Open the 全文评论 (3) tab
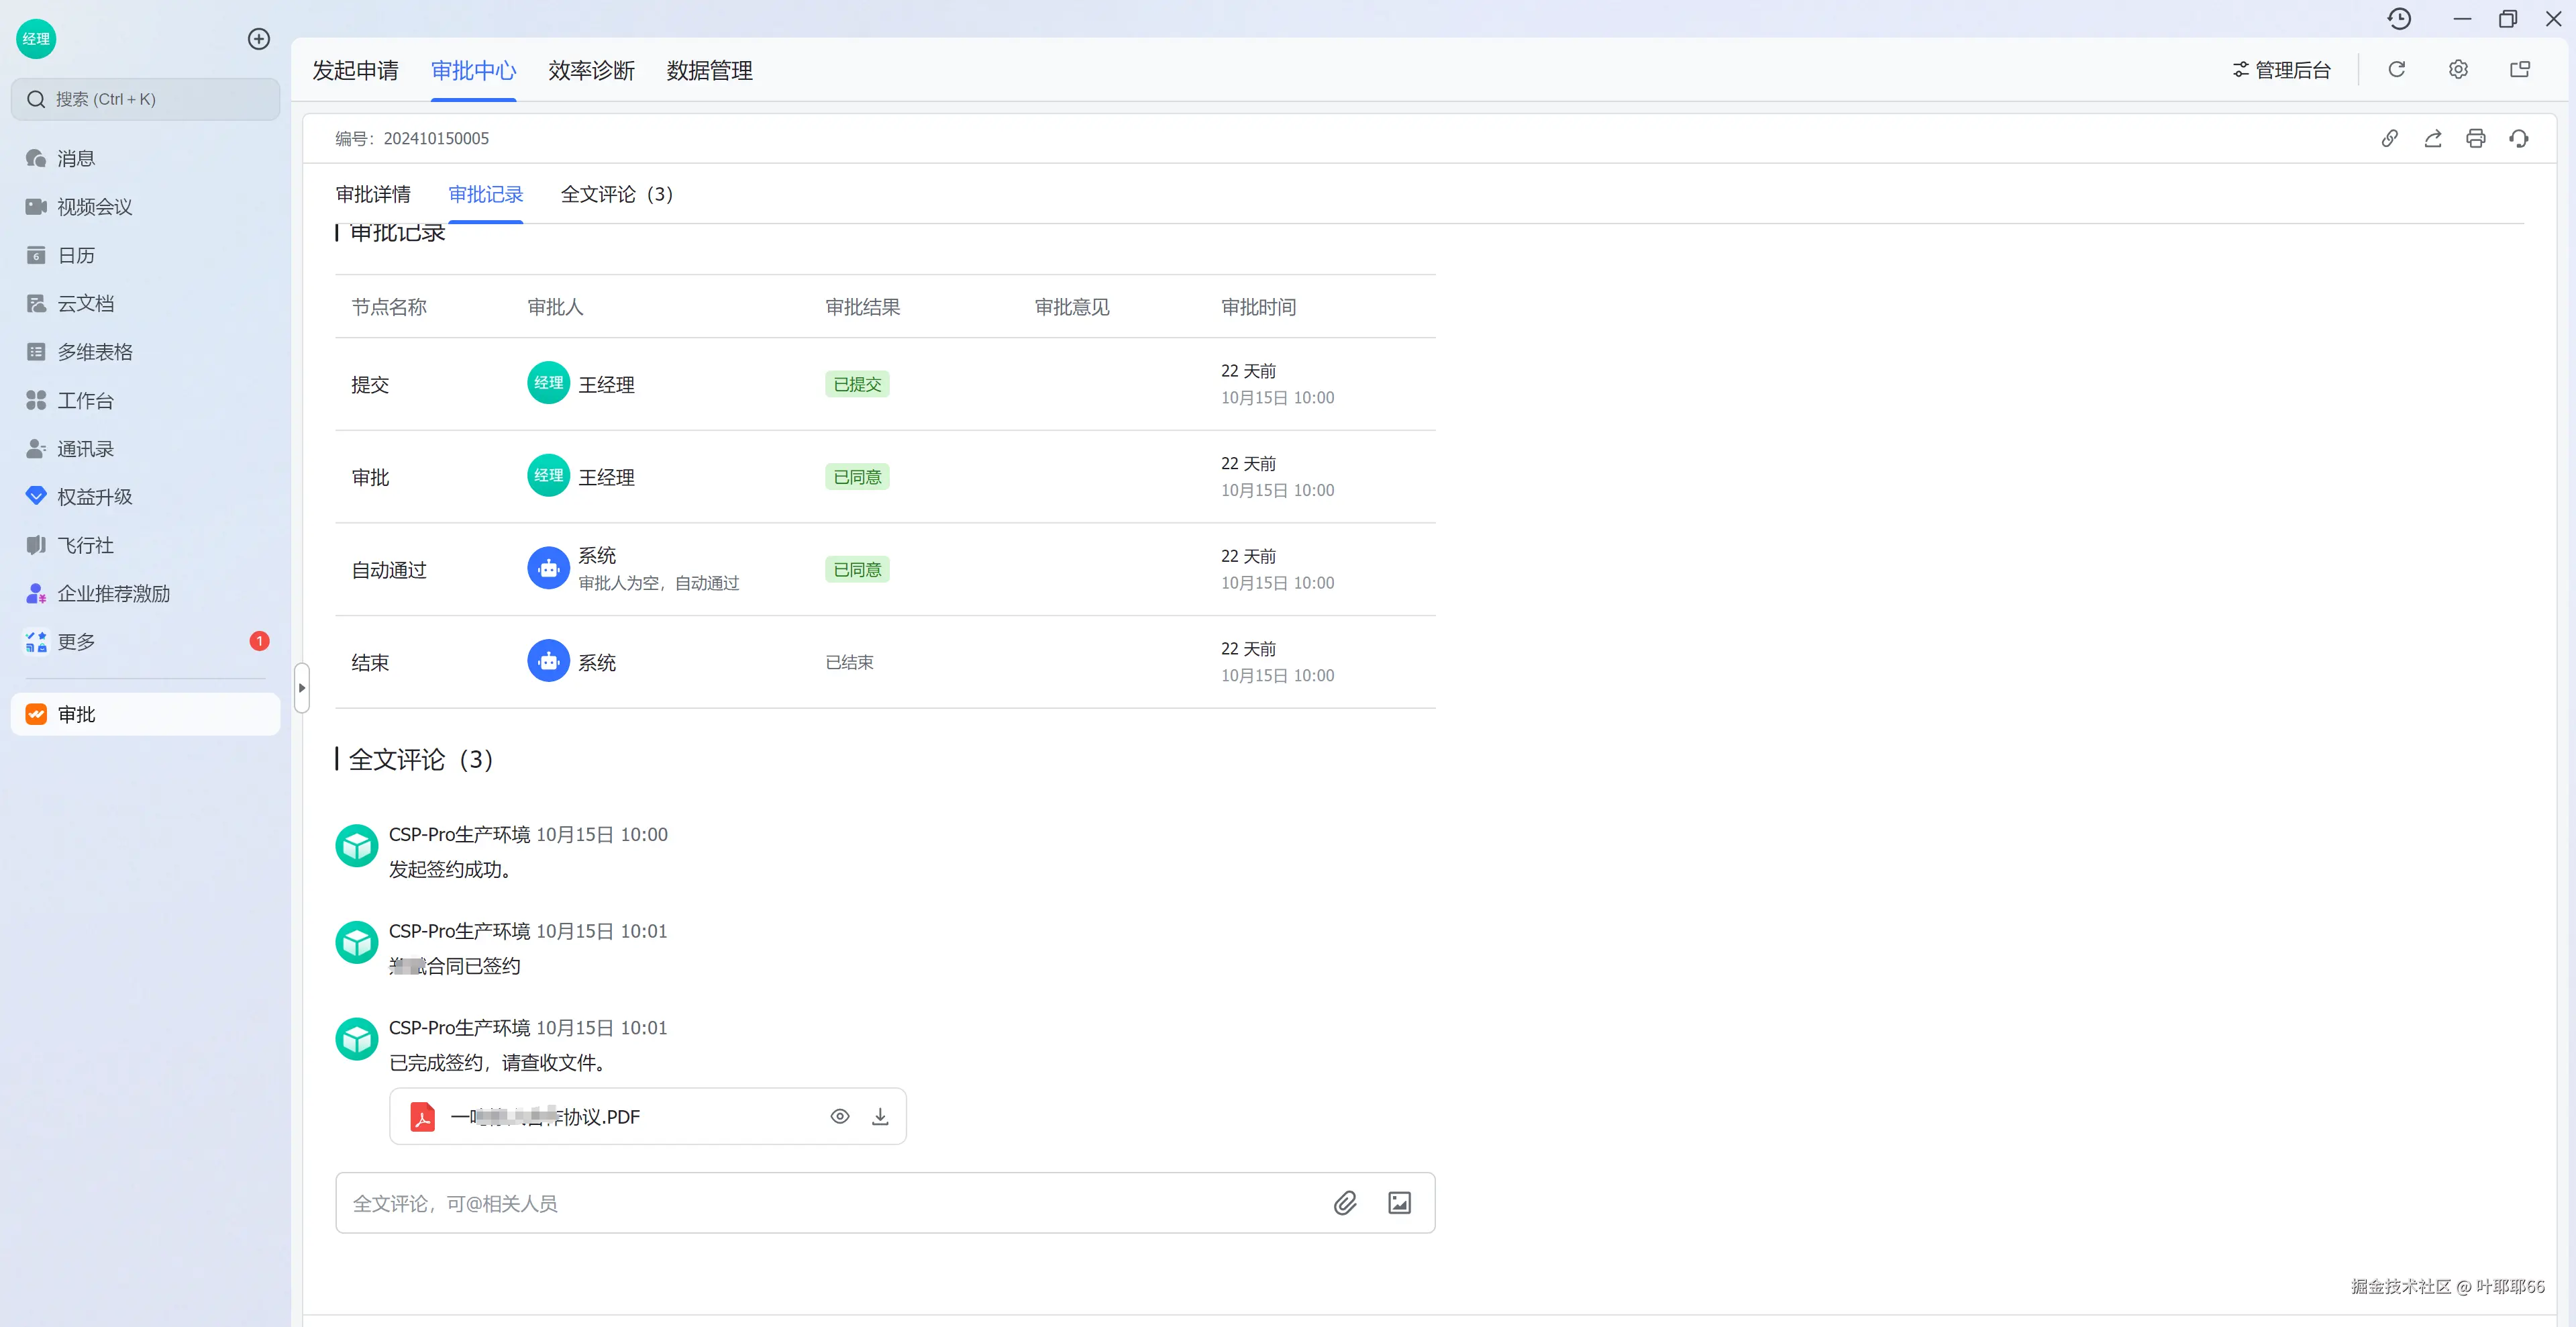2576x1327 pixels. [x=616, y=194]
